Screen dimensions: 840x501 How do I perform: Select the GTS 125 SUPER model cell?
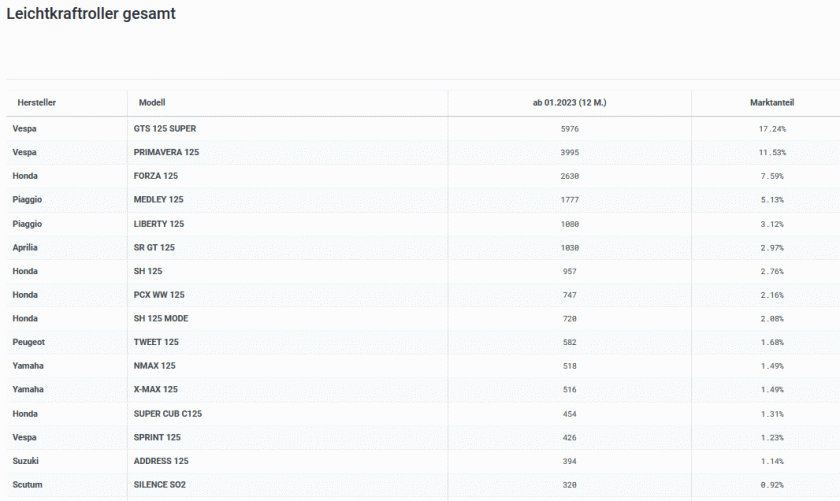click(165, 129)
